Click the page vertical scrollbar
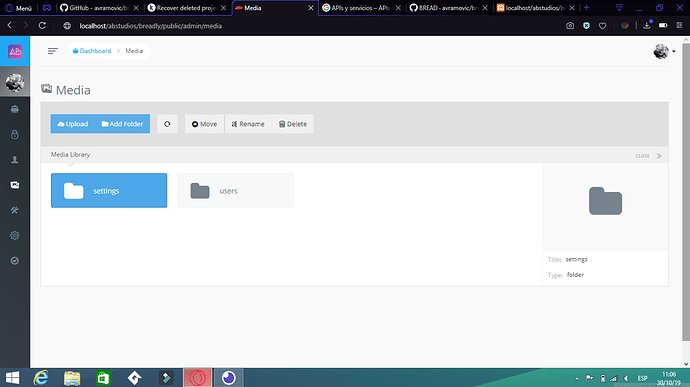Image resolution: width=690 pixels, height=387 pixels. [x=686, y=192]
